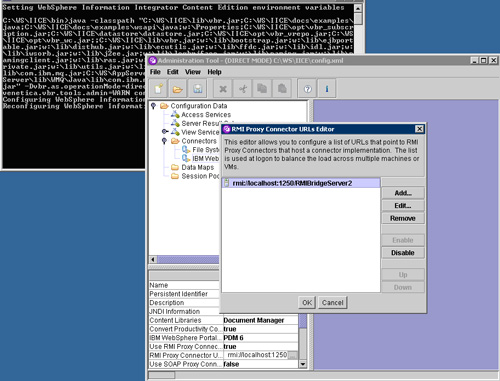Image resolution: width=500 pixels, height=381 pixels.
Task: Click the command prompt scroll-up arrow
Action: [358, 8]
